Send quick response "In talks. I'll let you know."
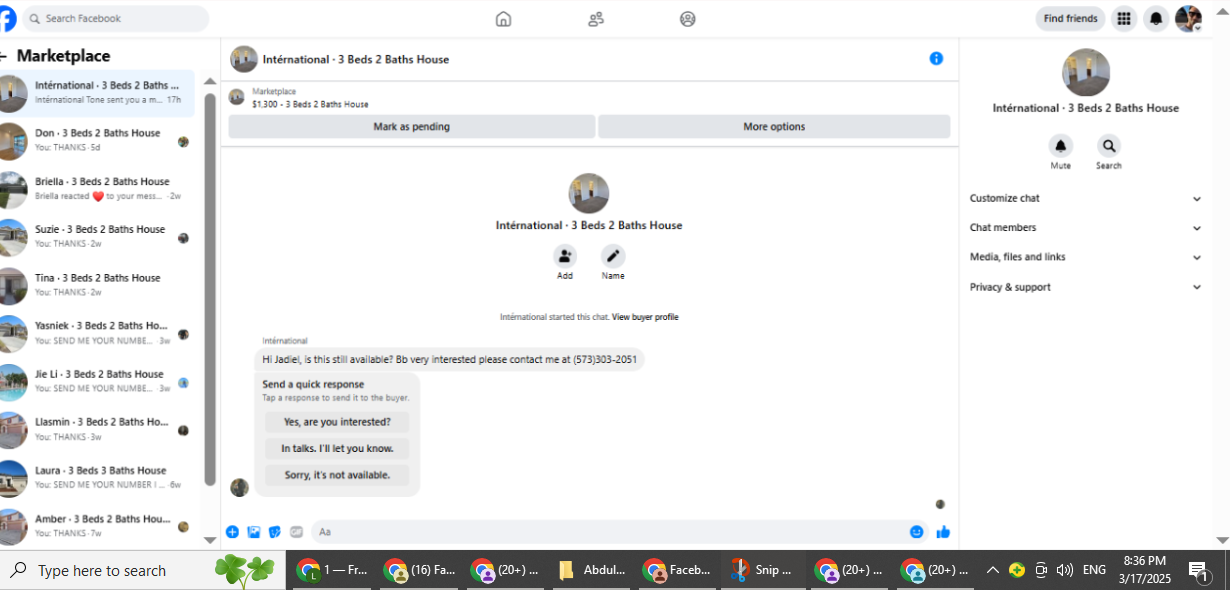The image size is (1230, 590). [337, 449]
